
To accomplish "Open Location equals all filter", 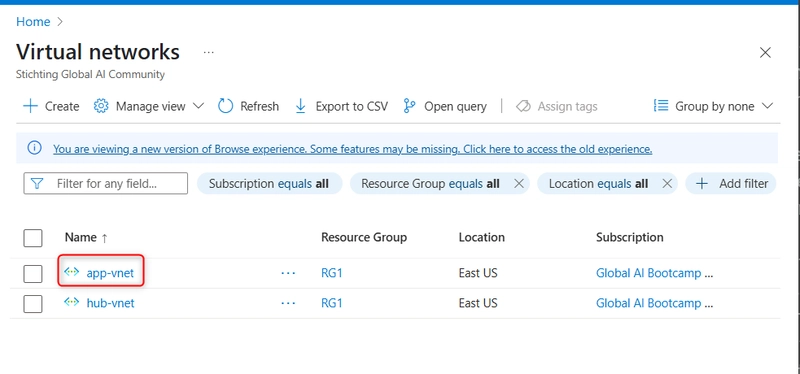I will coord(598,184).
